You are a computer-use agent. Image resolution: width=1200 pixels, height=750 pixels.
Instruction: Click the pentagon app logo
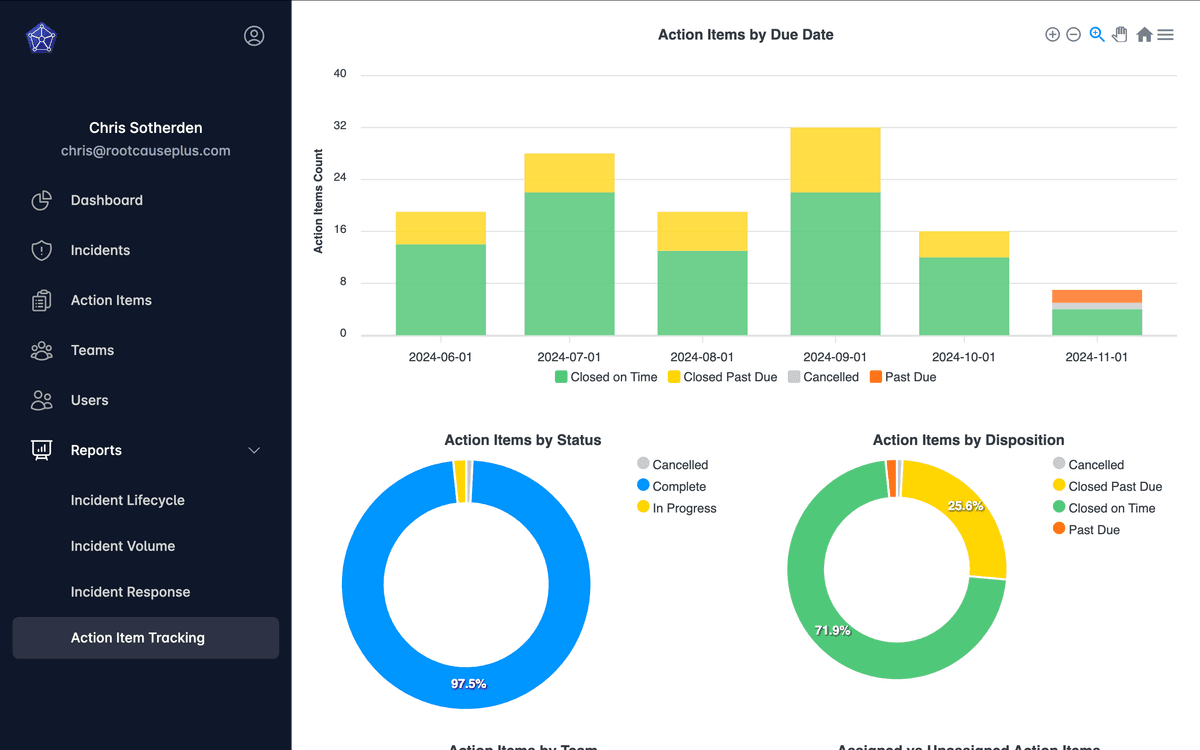coord(41,38)
